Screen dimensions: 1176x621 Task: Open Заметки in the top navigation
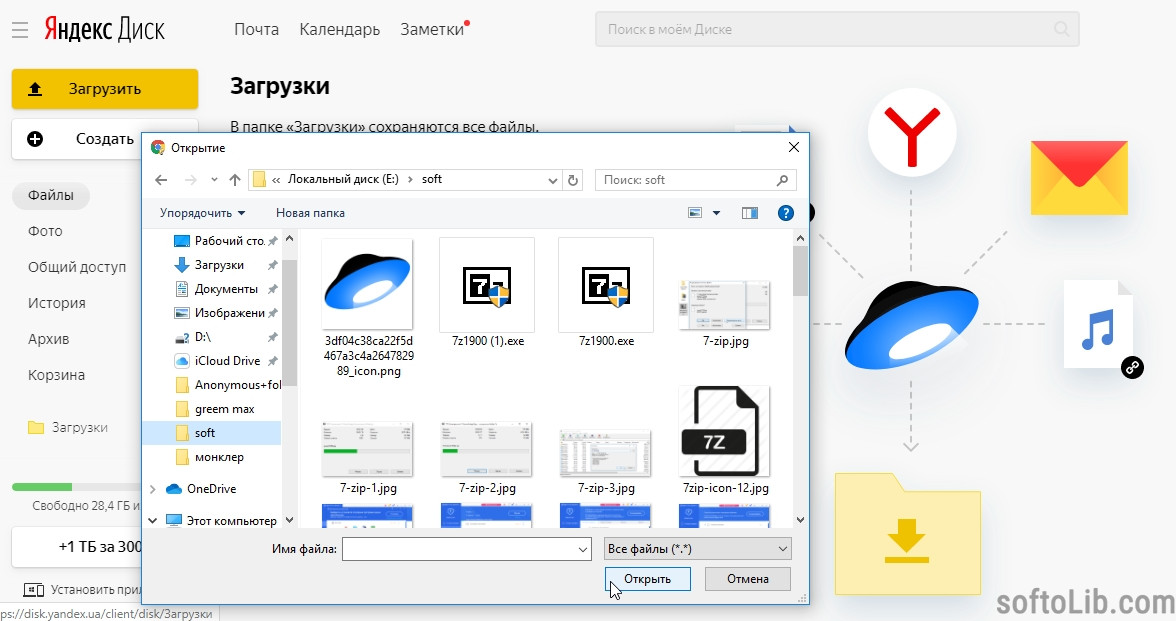(x=433, y=29)
